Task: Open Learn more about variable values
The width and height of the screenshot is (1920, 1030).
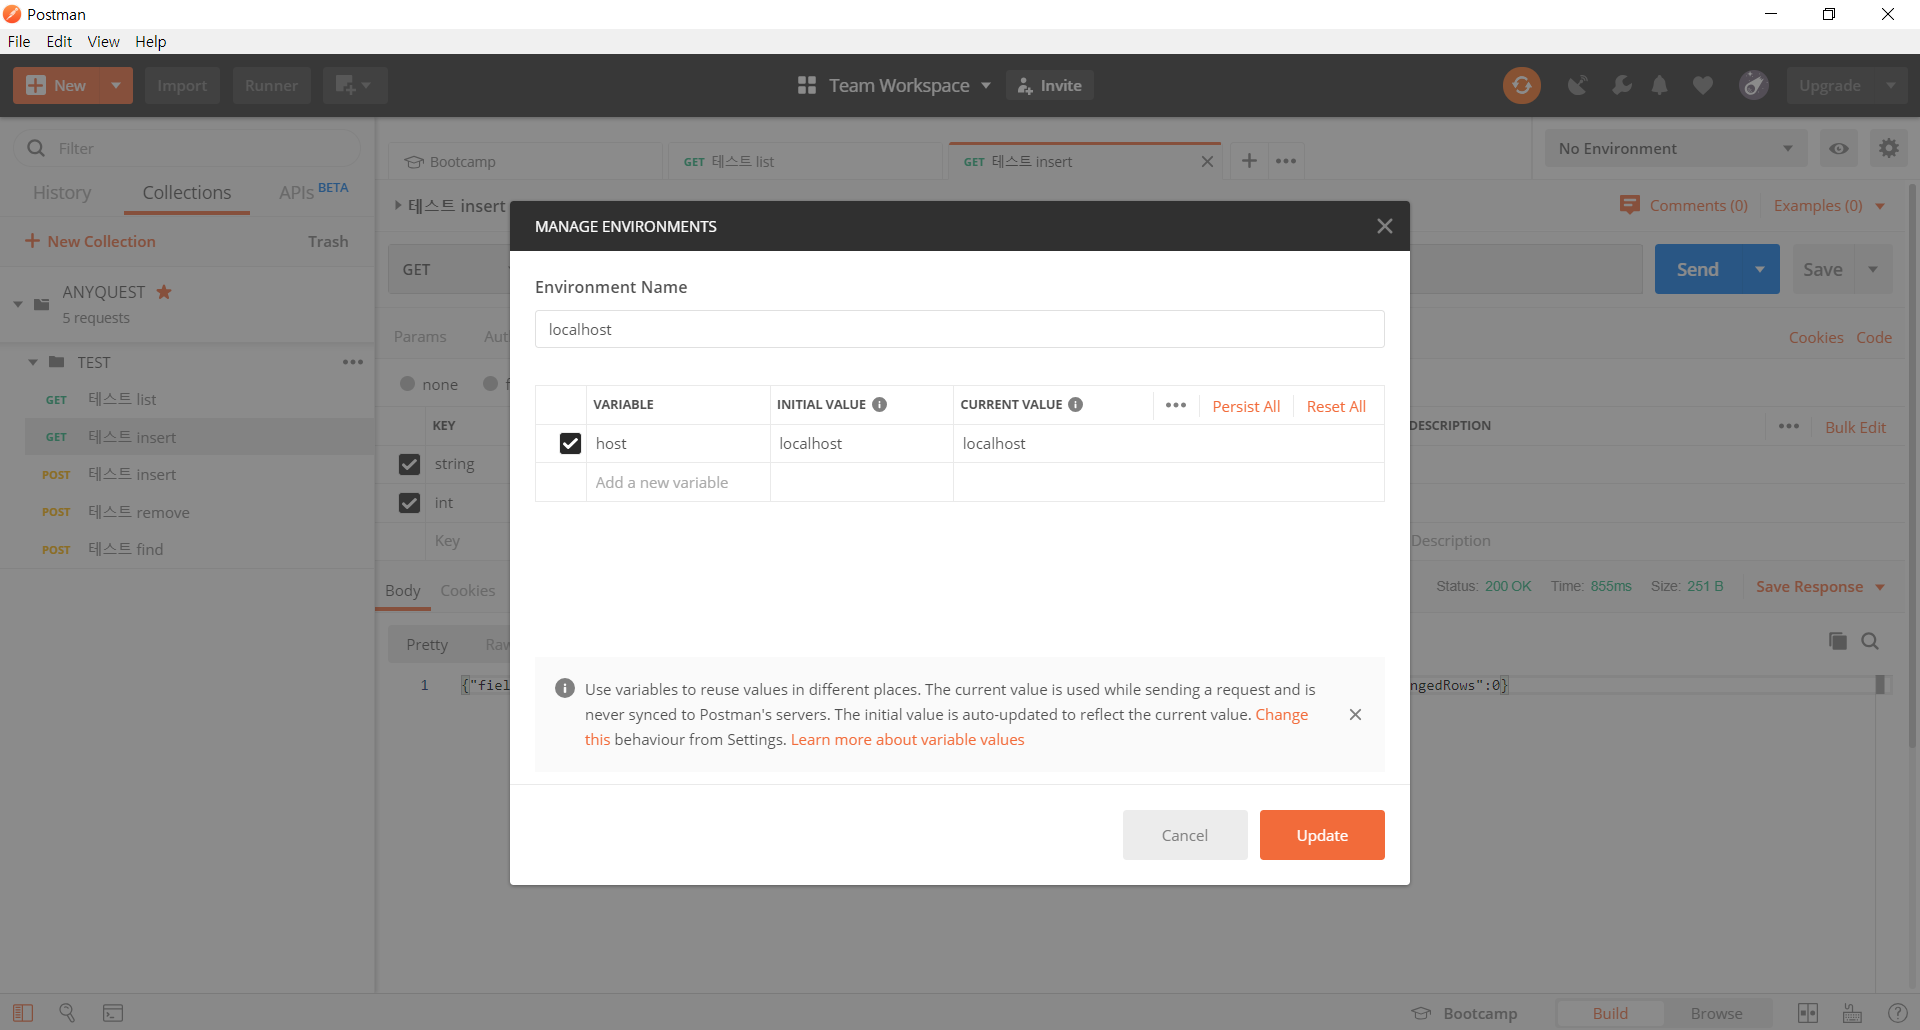Action: point(907,739)
